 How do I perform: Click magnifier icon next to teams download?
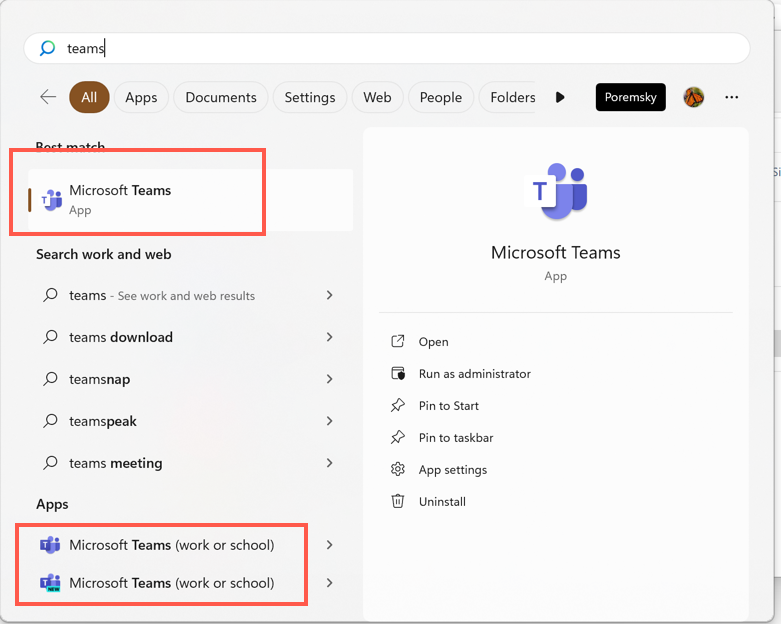(x=50, y=337)
